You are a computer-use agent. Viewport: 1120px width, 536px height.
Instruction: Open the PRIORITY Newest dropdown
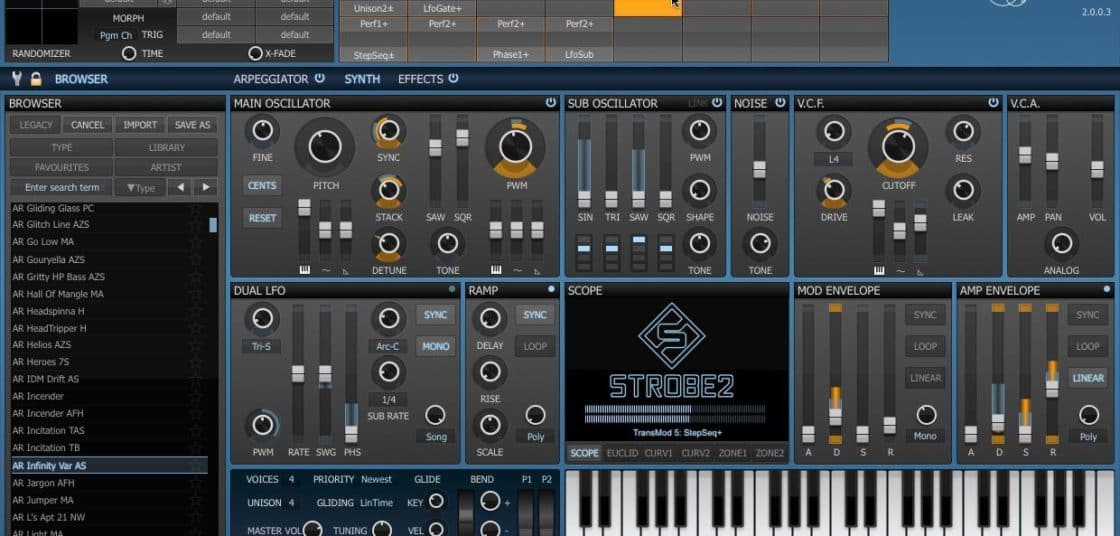coord(376,480)
